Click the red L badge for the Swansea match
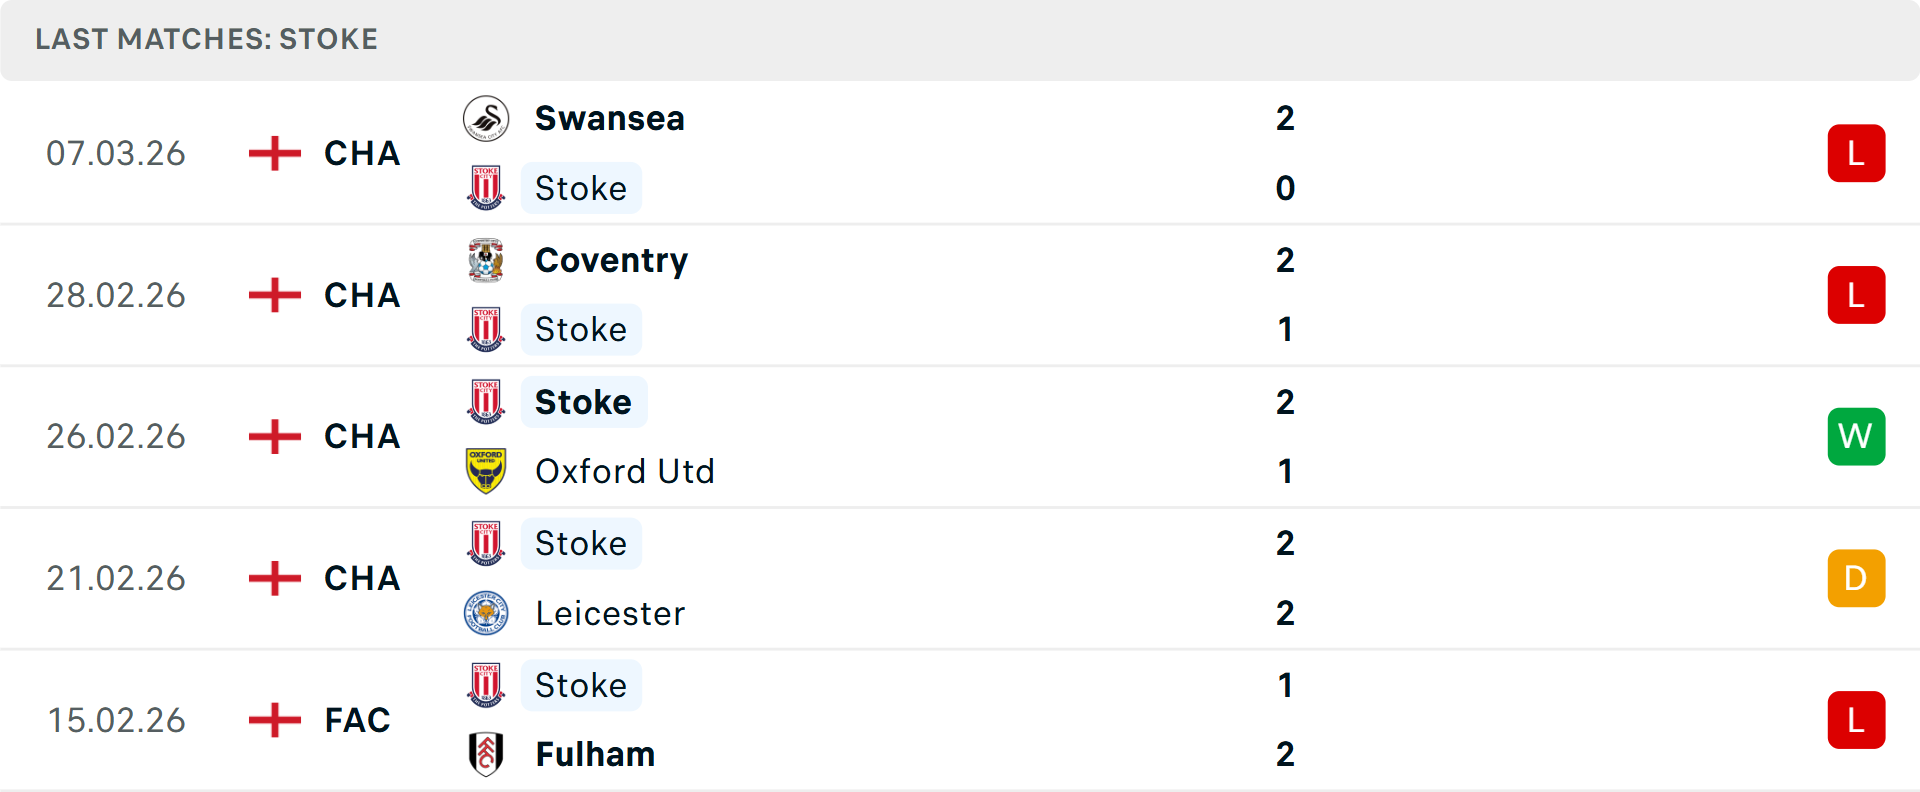The image size is (1920, 792). pos(1856,153)
